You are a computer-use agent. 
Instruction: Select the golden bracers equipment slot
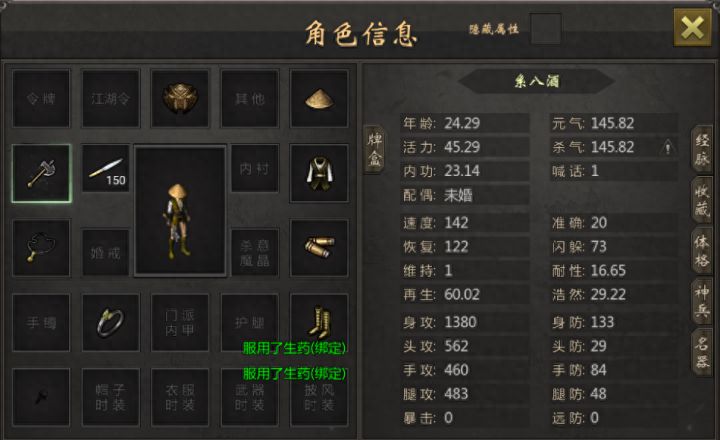[319, 248]
